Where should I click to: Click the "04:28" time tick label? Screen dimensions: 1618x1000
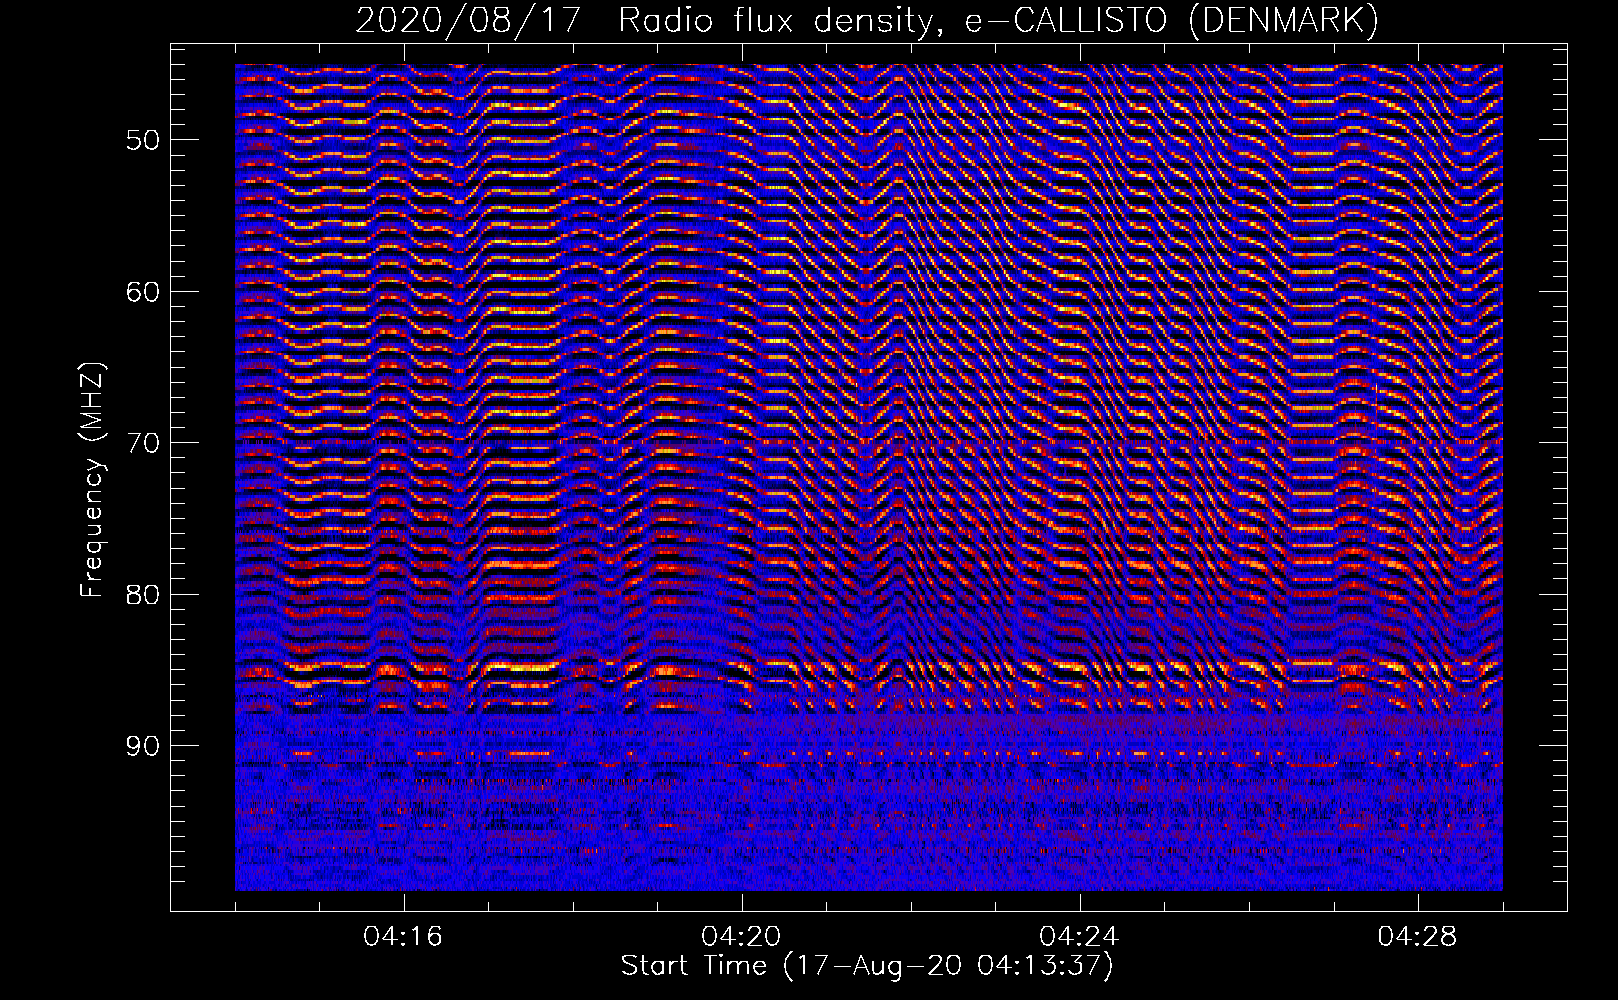[1417, 937]
